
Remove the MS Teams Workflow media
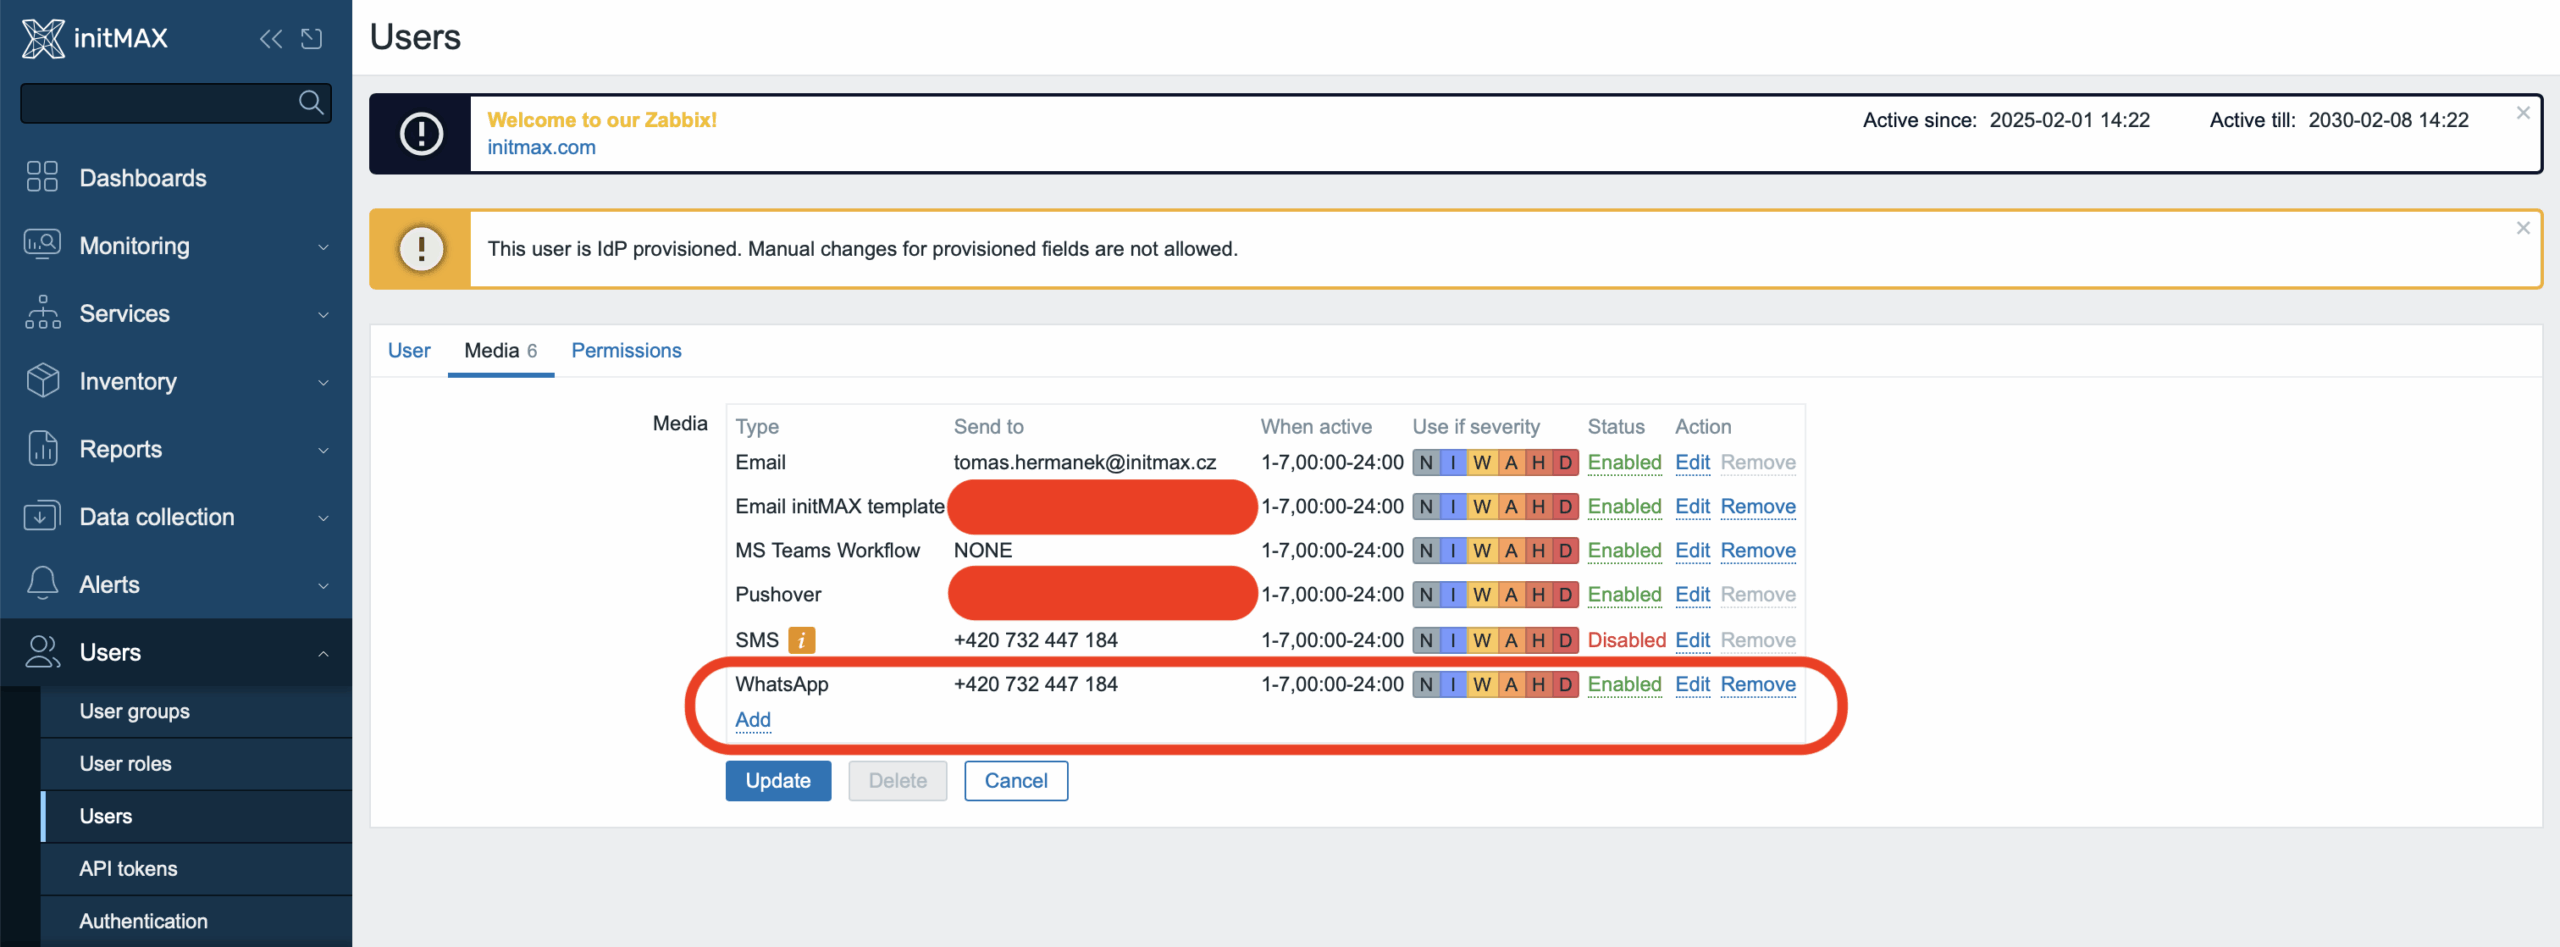pyautogui.click(x=1758, y=550)
